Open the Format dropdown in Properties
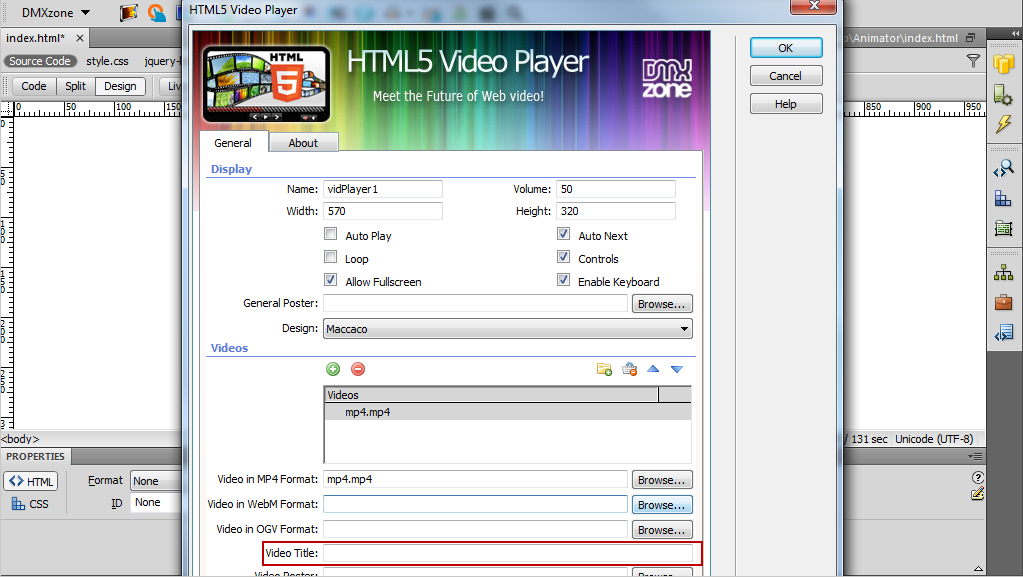Screen dimensions: 1023x577 [156, 481]
